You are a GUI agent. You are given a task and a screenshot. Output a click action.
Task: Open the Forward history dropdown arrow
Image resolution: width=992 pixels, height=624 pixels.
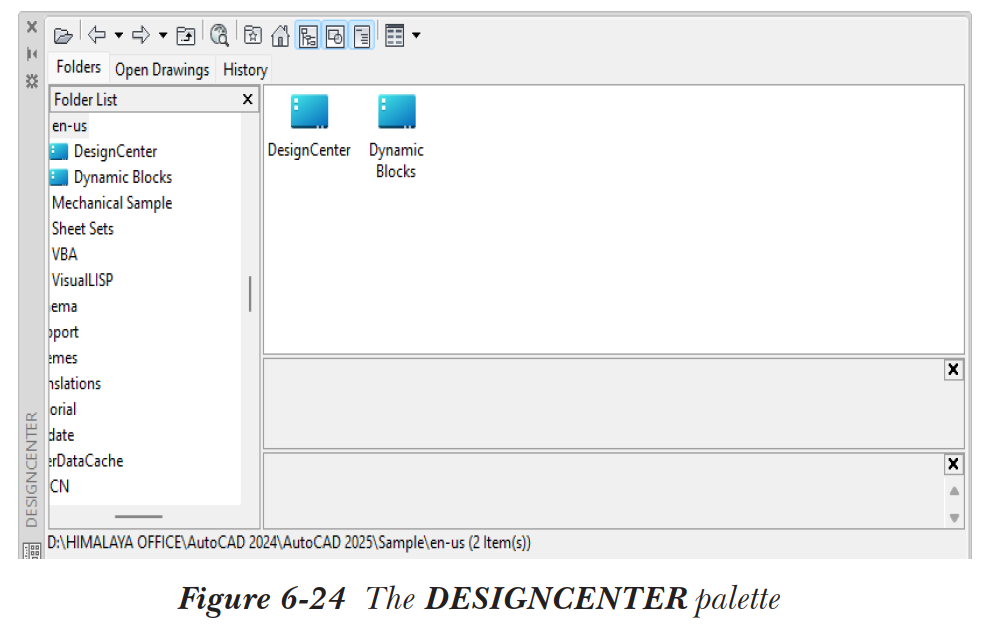click(x=163, y=35)
